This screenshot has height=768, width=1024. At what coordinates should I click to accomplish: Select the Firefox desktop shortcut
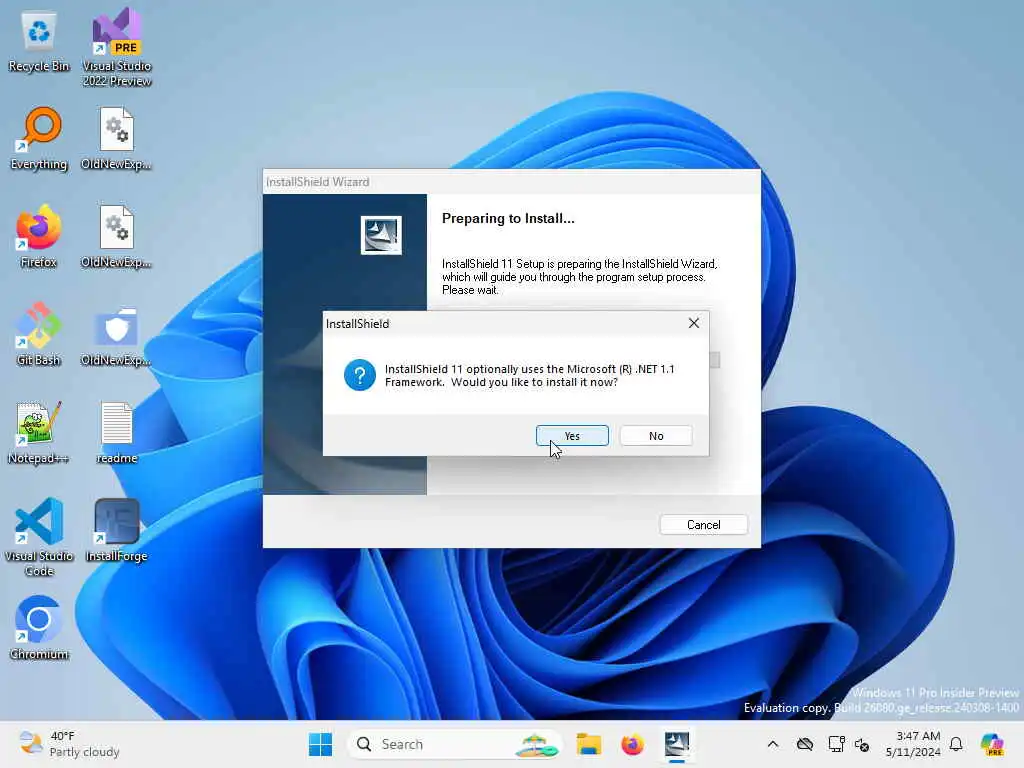(39, 236)
